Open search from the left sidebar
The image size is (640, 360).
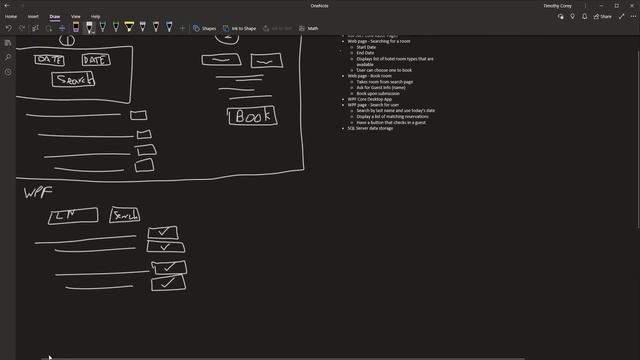coord(8,57)
